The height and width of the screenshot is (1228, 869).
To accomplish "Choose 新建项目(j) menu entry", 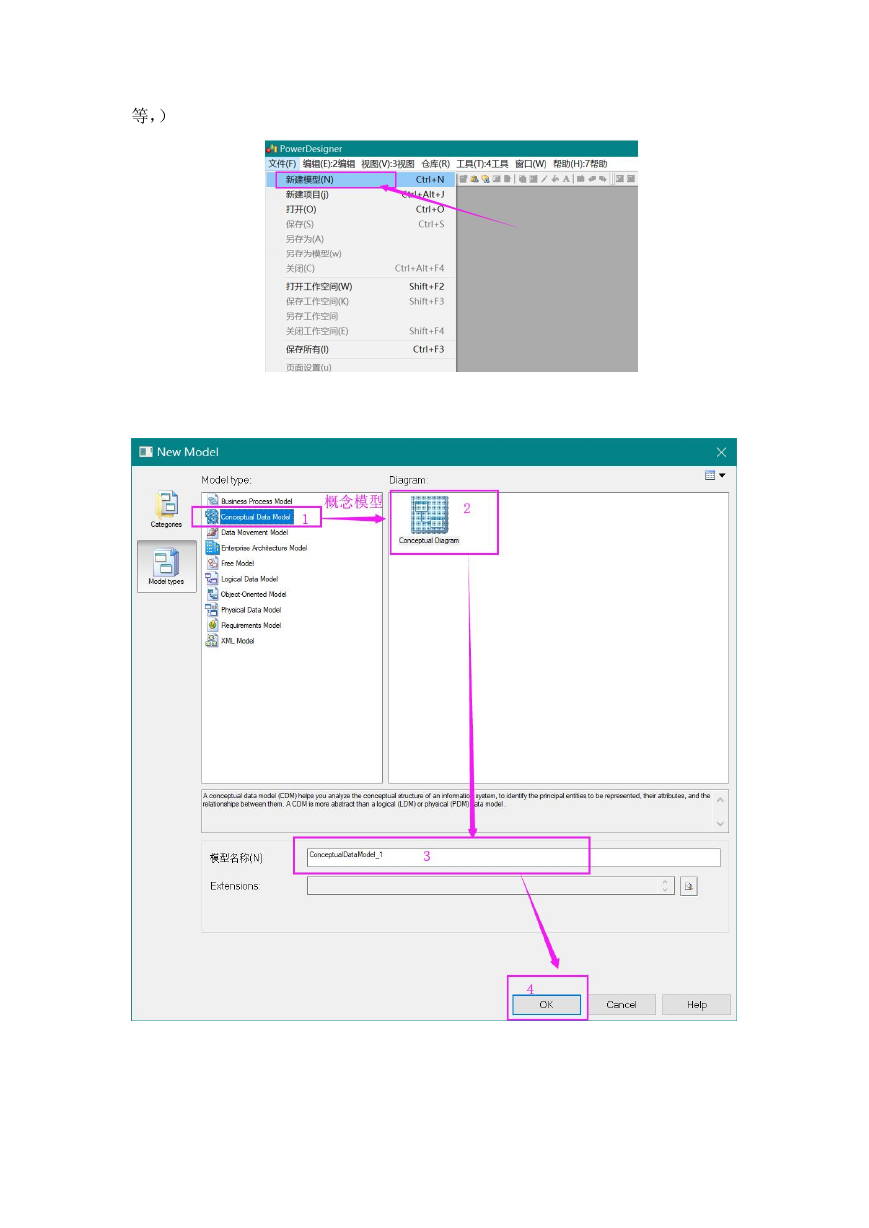I will 360,194.
